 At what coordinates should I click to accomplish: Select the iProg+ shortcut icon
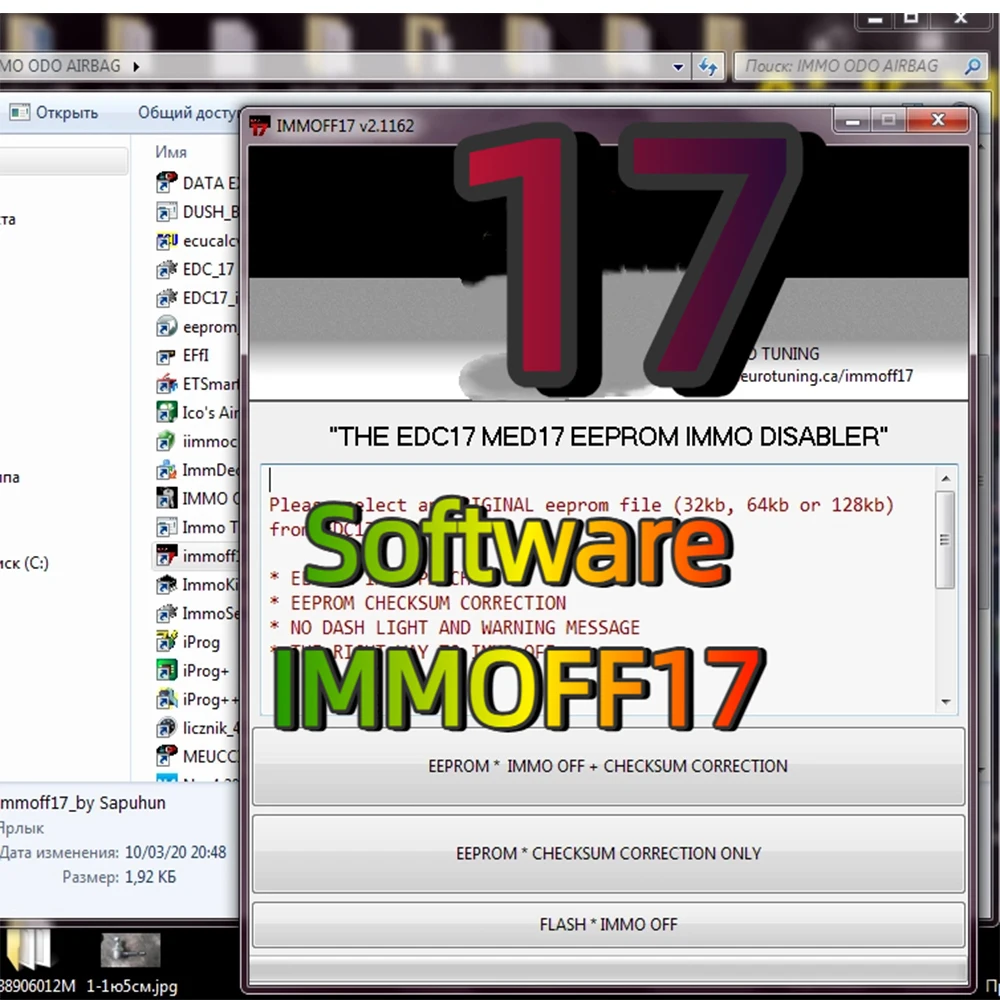(166, 670)
